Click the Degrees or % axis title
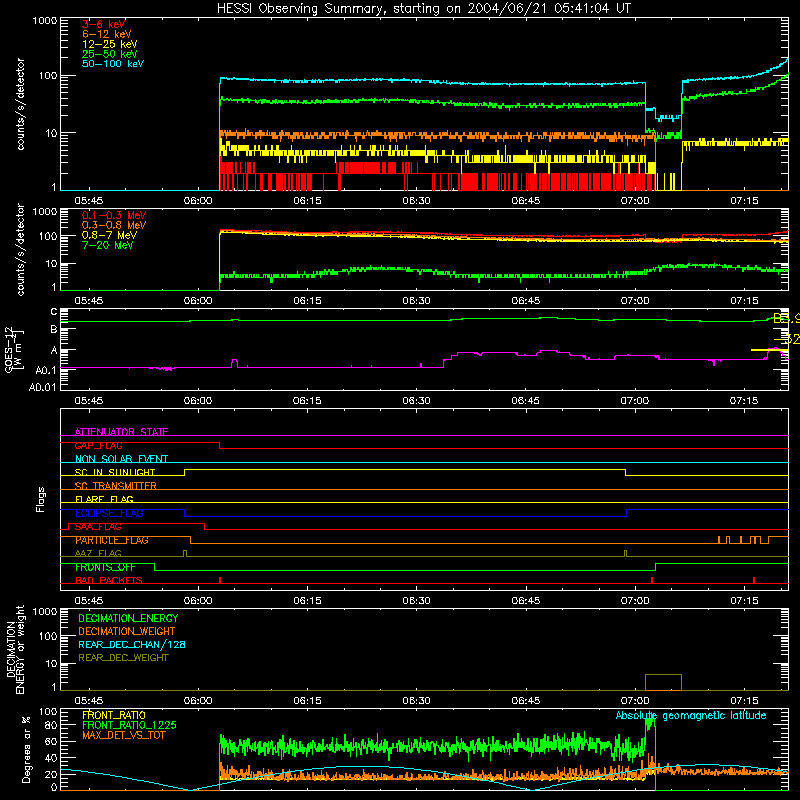The height and width of the screenshot is (800, 800). pyautogui.click(x=26, y=749)
